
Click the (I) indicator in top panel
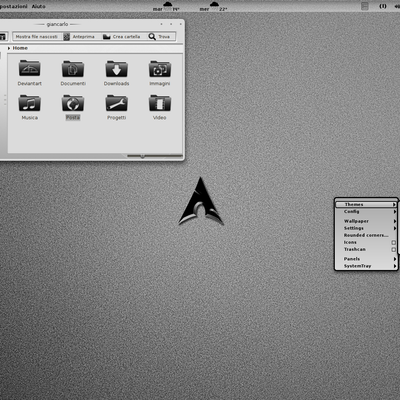tap(383, 6)
